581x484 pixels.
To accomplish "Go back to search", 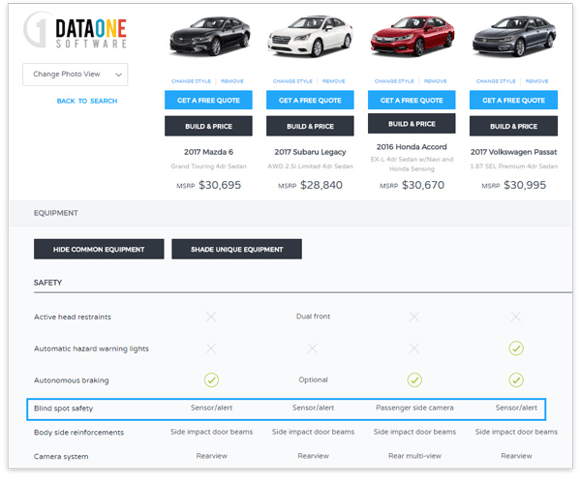I will tap(87, 101).
